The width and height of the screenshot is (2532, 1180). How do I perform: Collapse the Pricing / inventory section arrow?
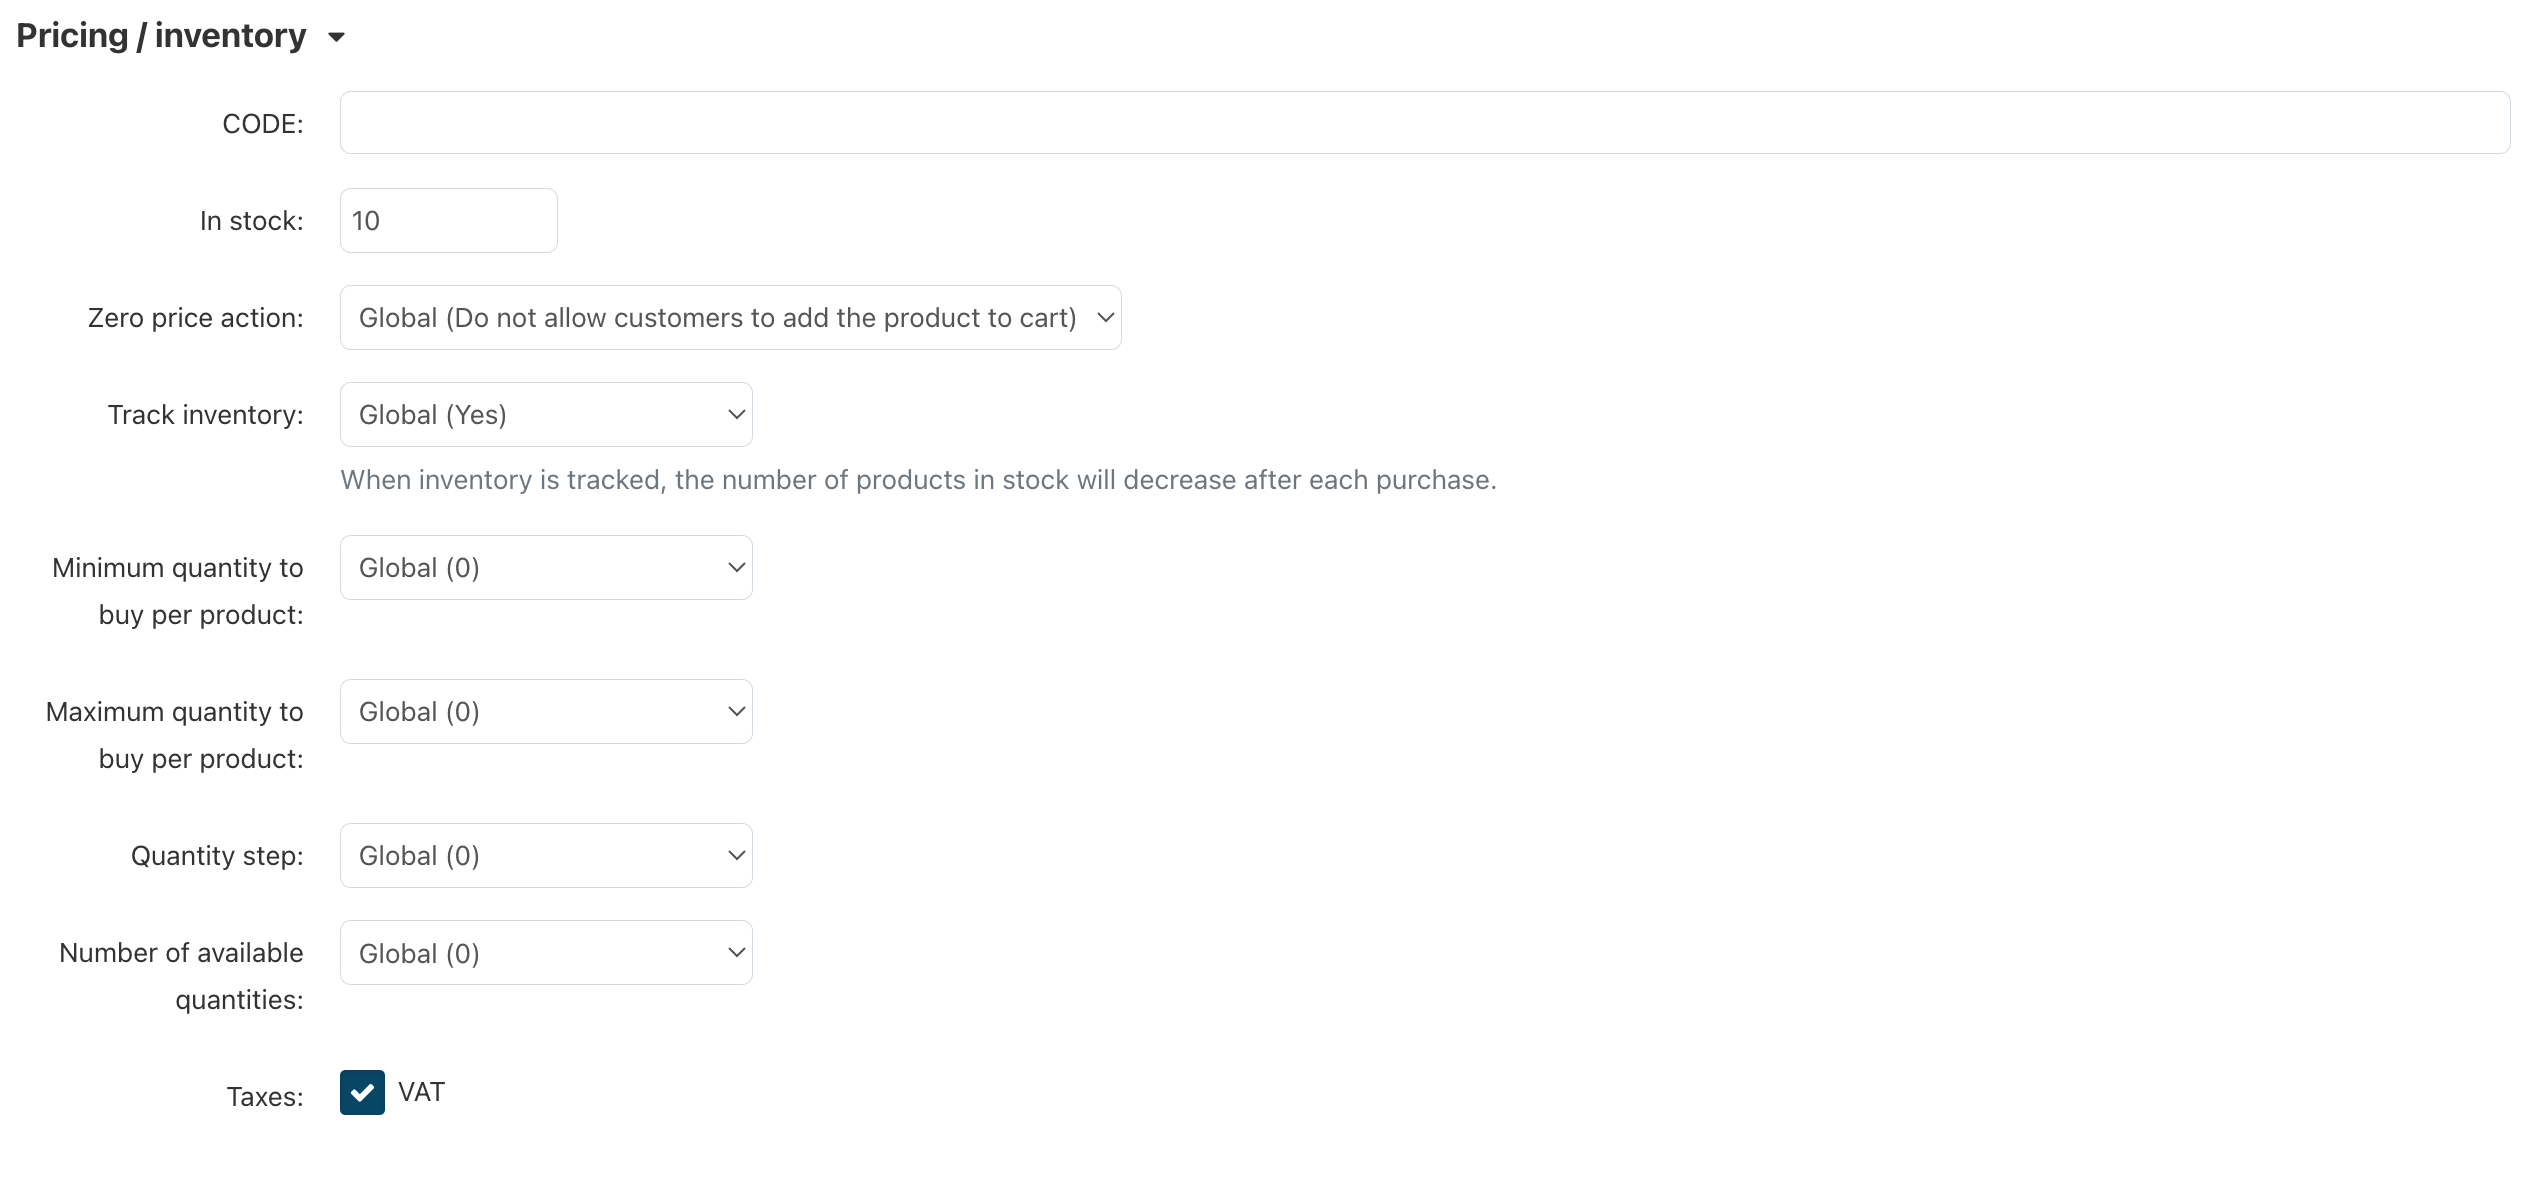click(x=337, y=38)
